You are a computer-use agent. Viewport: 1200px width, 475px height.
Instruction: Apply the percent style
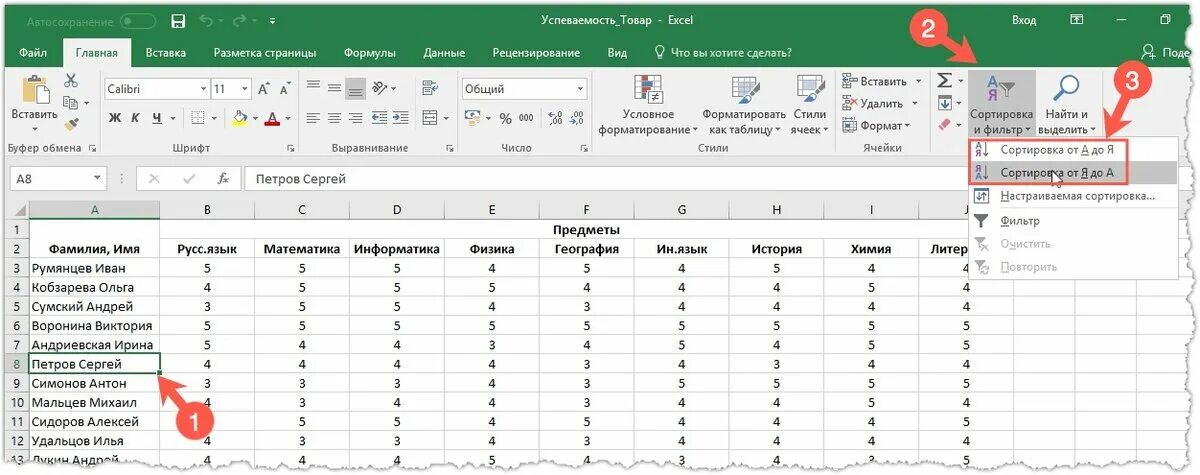504,118
